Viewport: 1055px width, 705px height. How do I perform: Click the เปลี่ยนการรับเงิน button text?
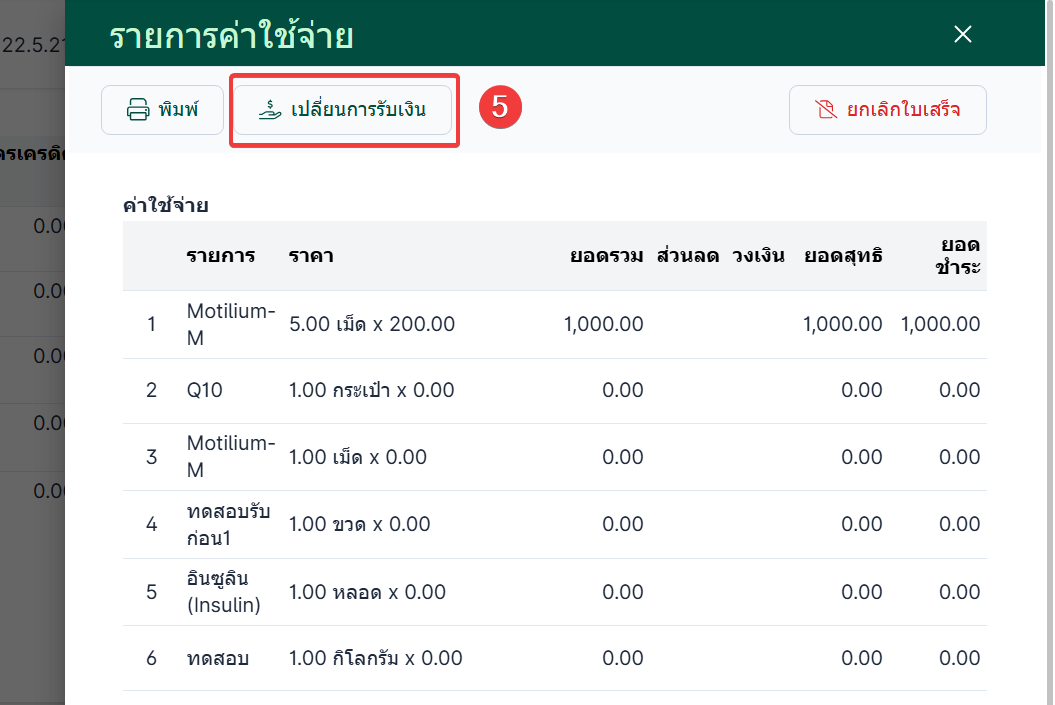point(359,109)
